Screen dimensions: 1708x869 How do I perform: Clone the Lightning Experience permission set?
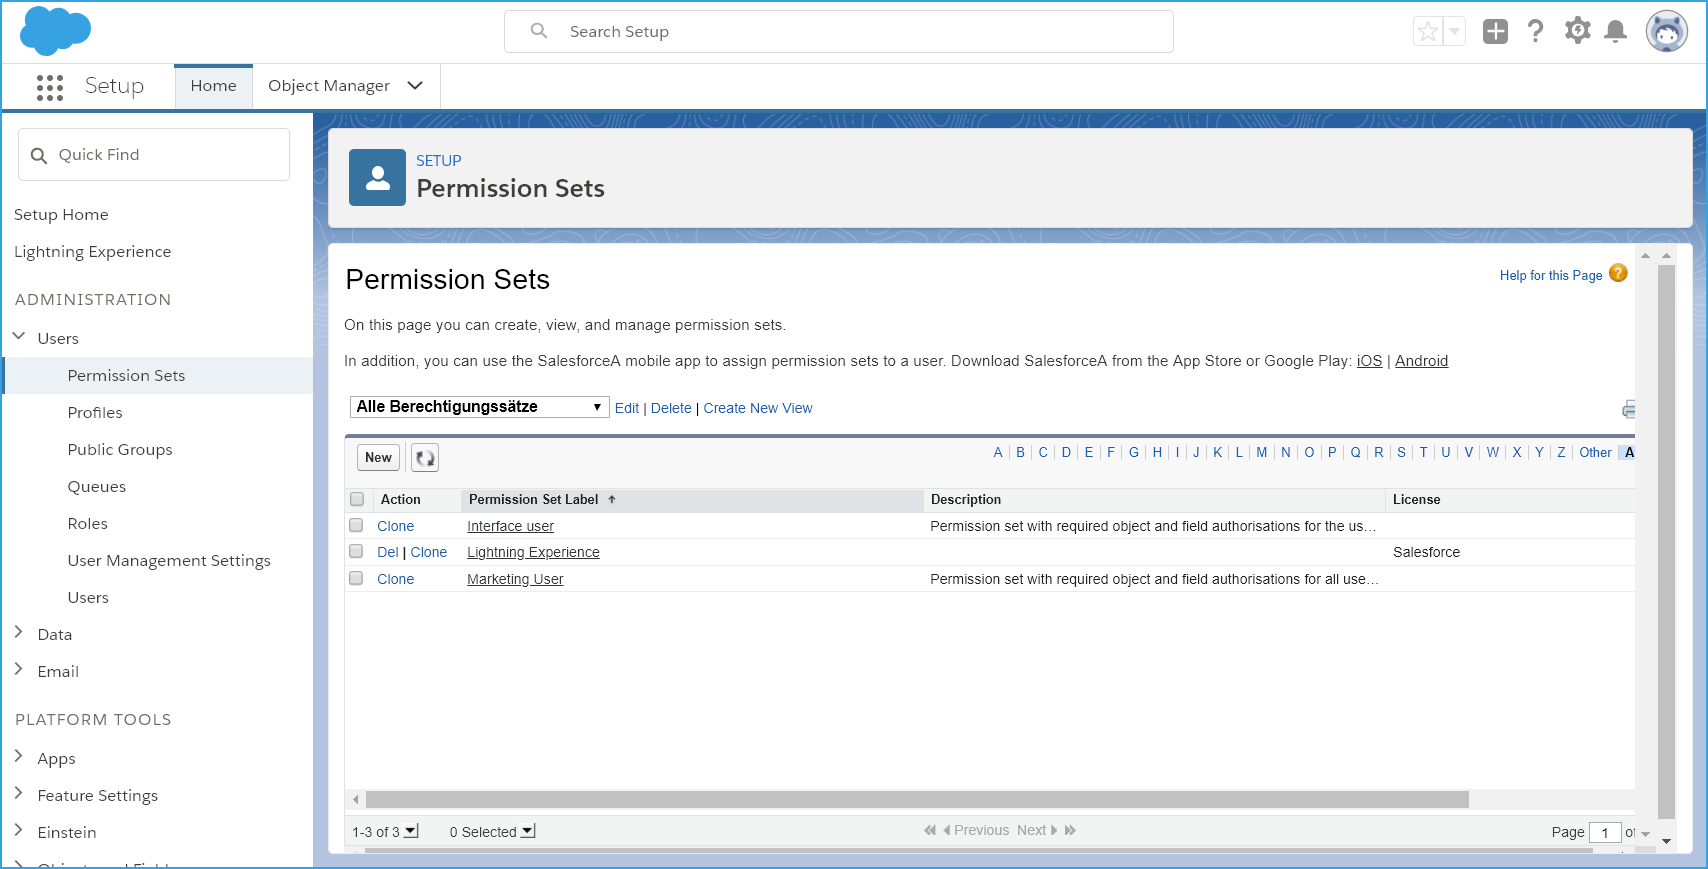(429, 552)
